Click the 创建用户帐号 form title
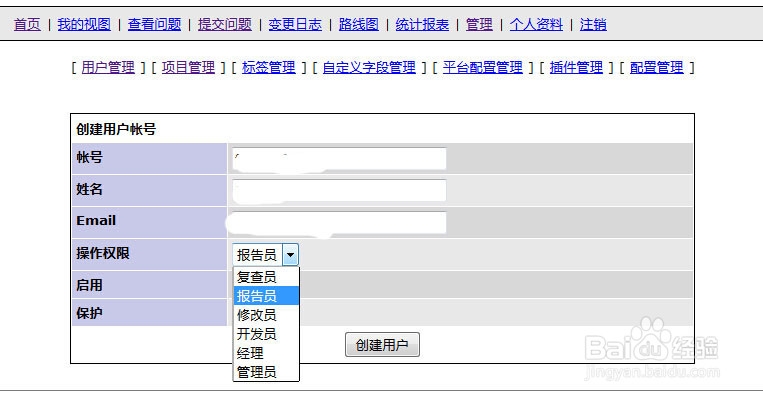Screen dimensions: 763x398 116,129
